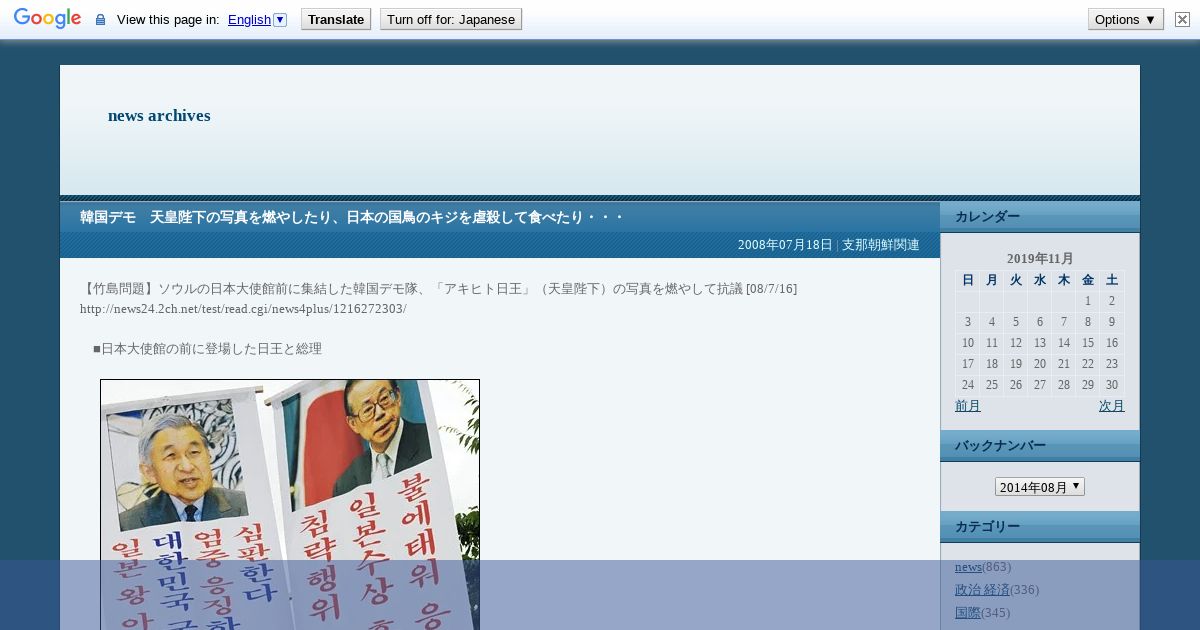Click the 2019年11月 calendar caption

click(x=1040, y=259)
